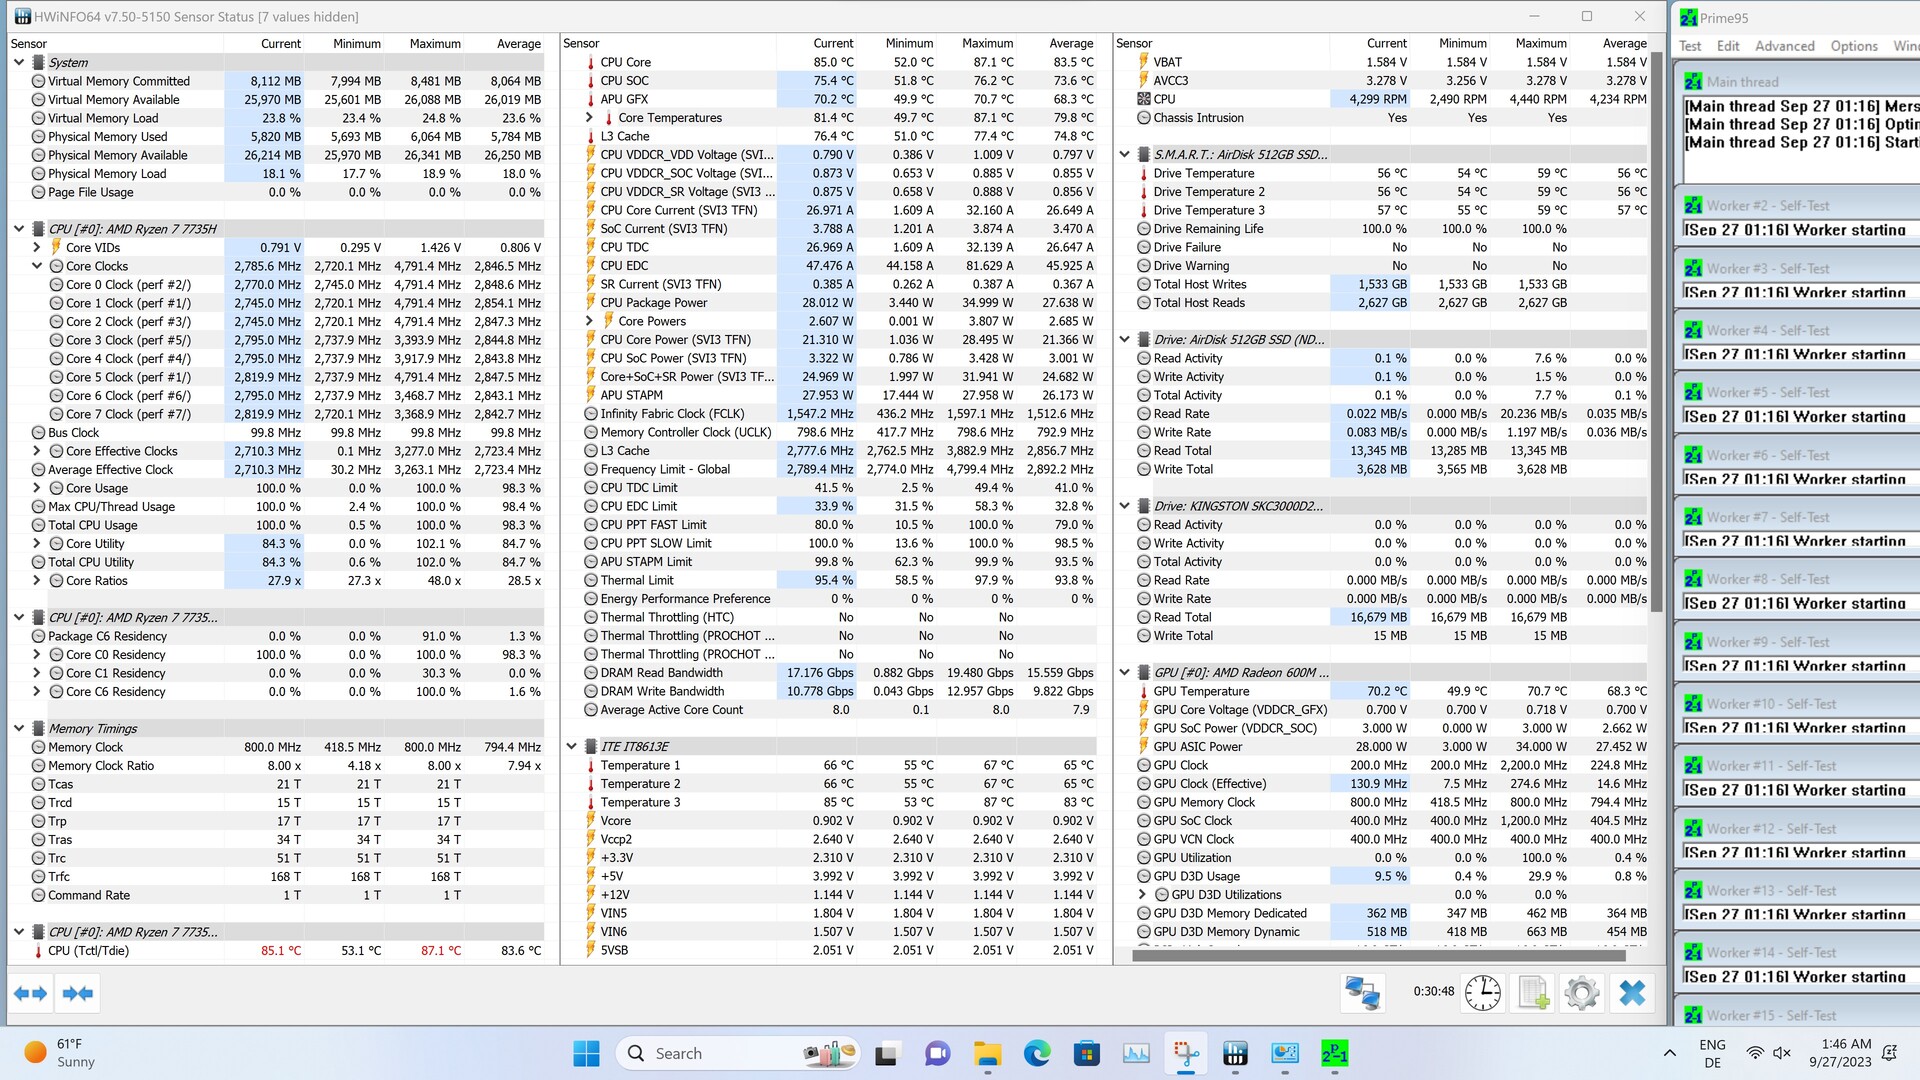1920x1080 pixels.
Task: Expand the Core Ratios row
Action: [x=37, y=581]
